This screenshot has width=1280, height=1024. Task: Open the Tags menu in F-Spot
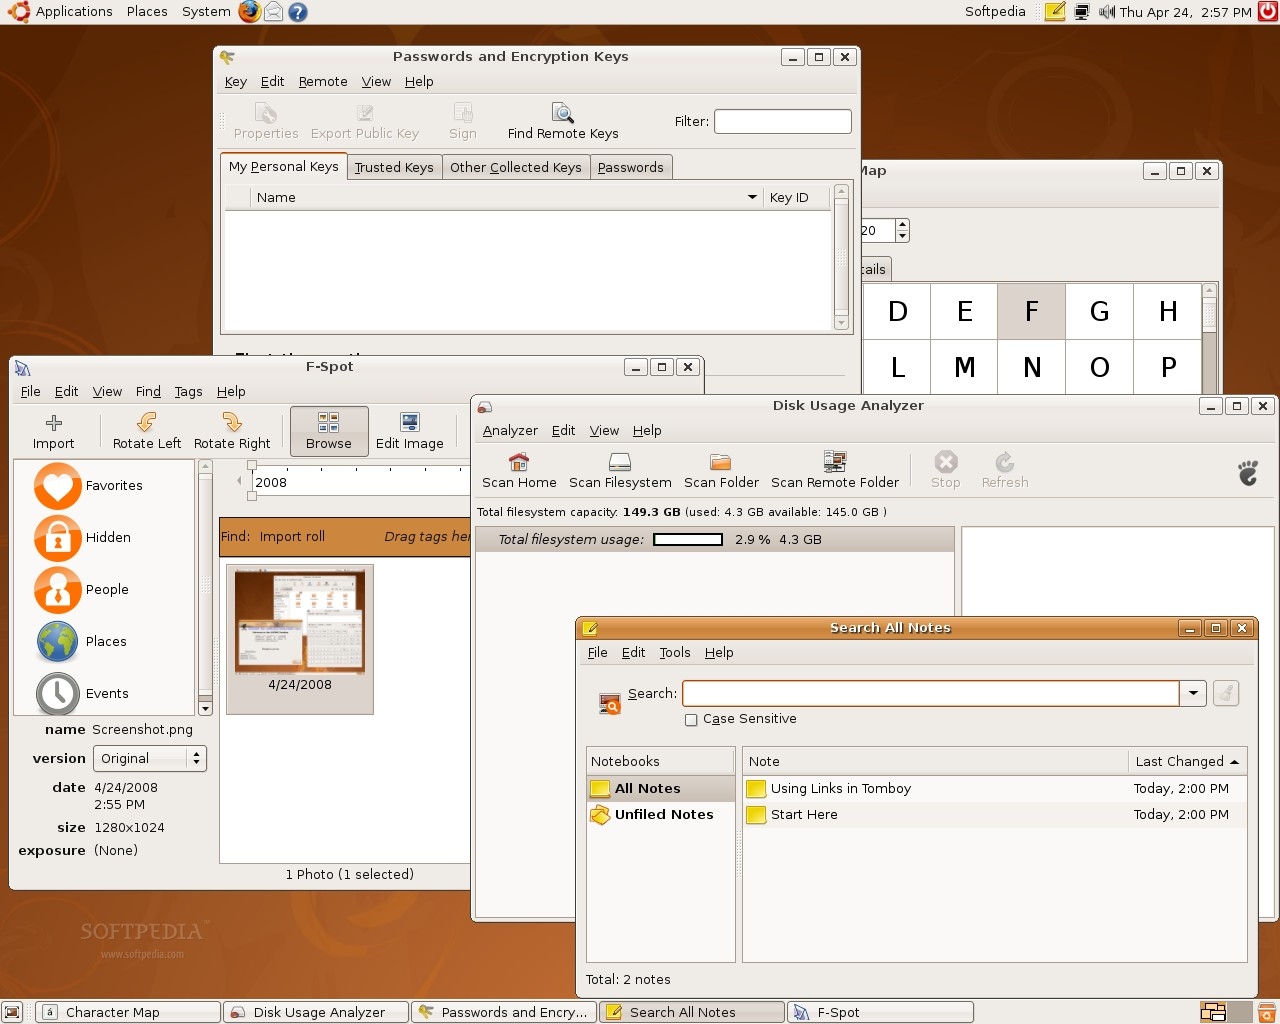click(x=188, y=392)
